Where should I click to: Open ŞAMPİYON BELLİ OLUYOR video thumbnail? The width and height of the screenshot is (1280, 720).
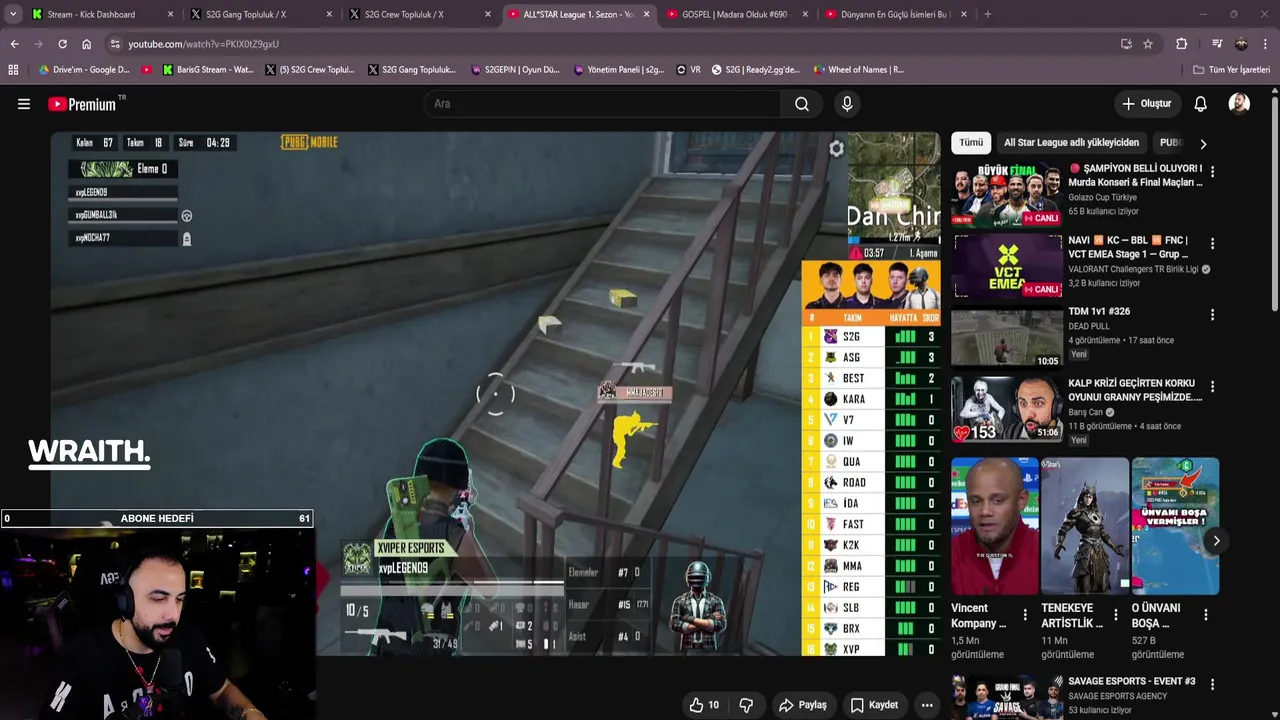click(x=1006, y=194)
